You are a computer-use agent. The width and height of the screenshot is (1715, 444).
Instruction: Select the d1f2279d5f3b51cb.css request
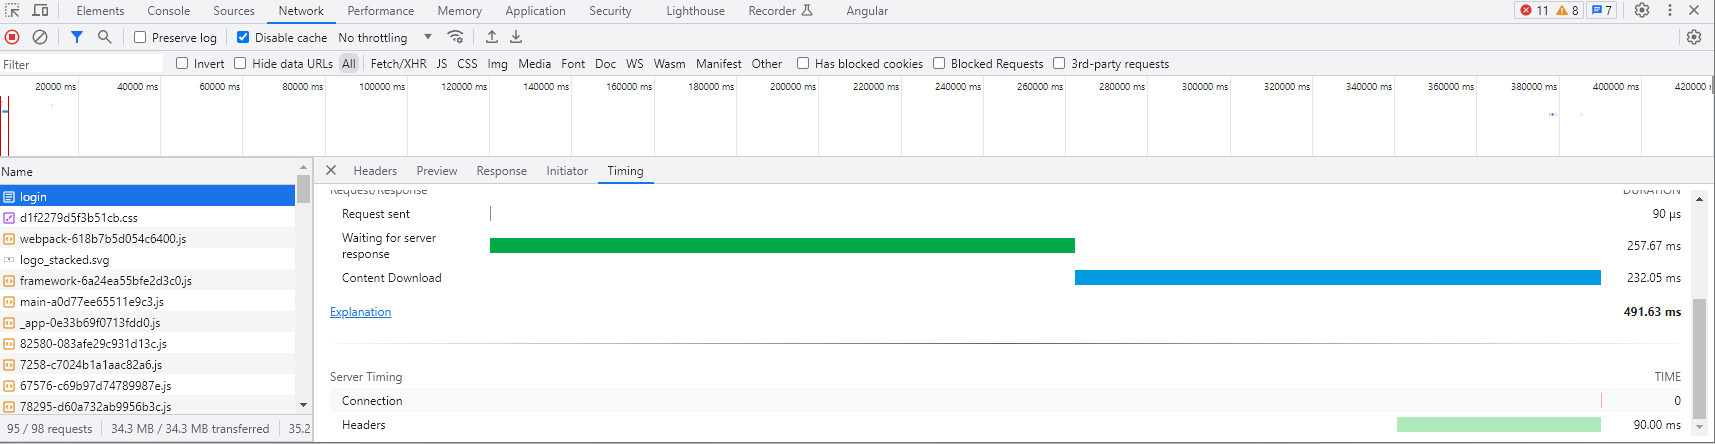point(148,218)
